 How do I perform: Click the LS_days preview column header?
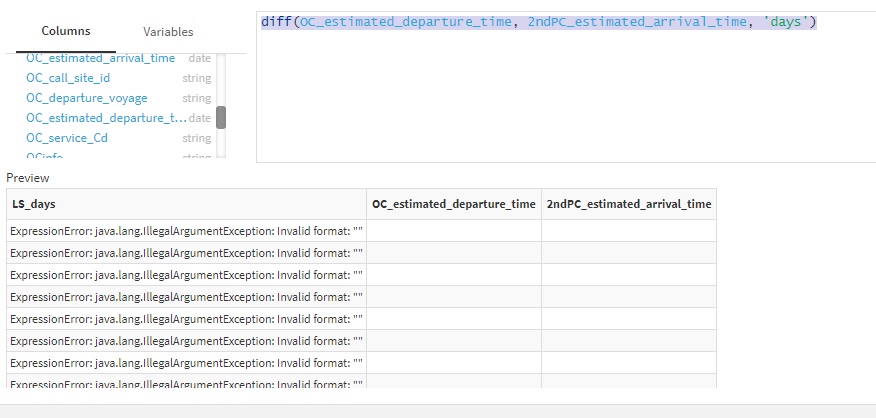pos(186,204)
